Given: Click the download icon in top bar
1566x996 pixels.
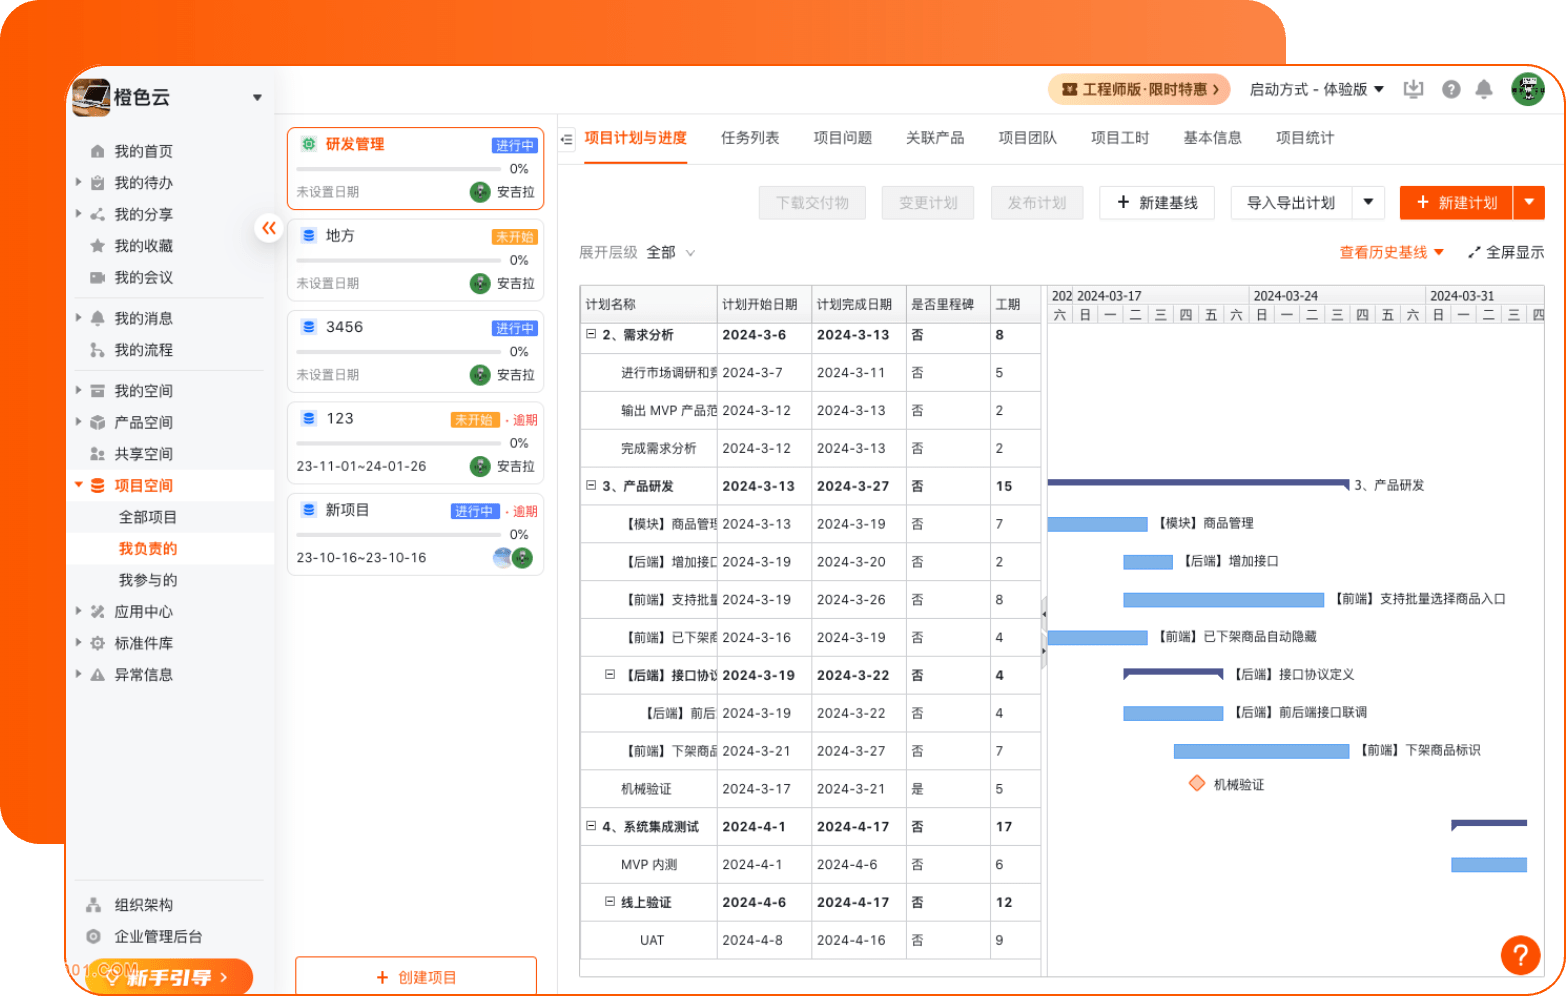Looking at the screenshot, I should click(x=1413, y=90).
